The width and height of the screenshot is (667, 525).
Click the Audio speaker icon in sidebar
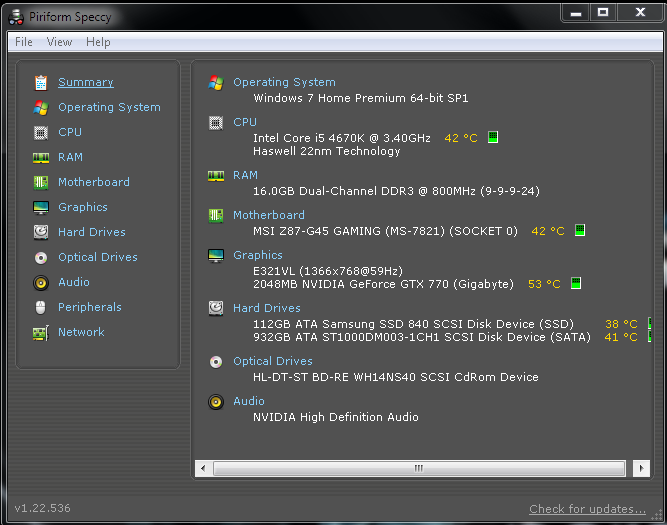click(41, 282)
